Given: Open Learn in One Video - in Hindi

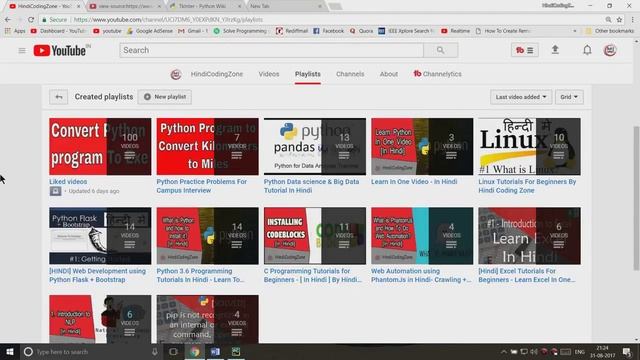Looking at the screenshot, I should point(414,182).
